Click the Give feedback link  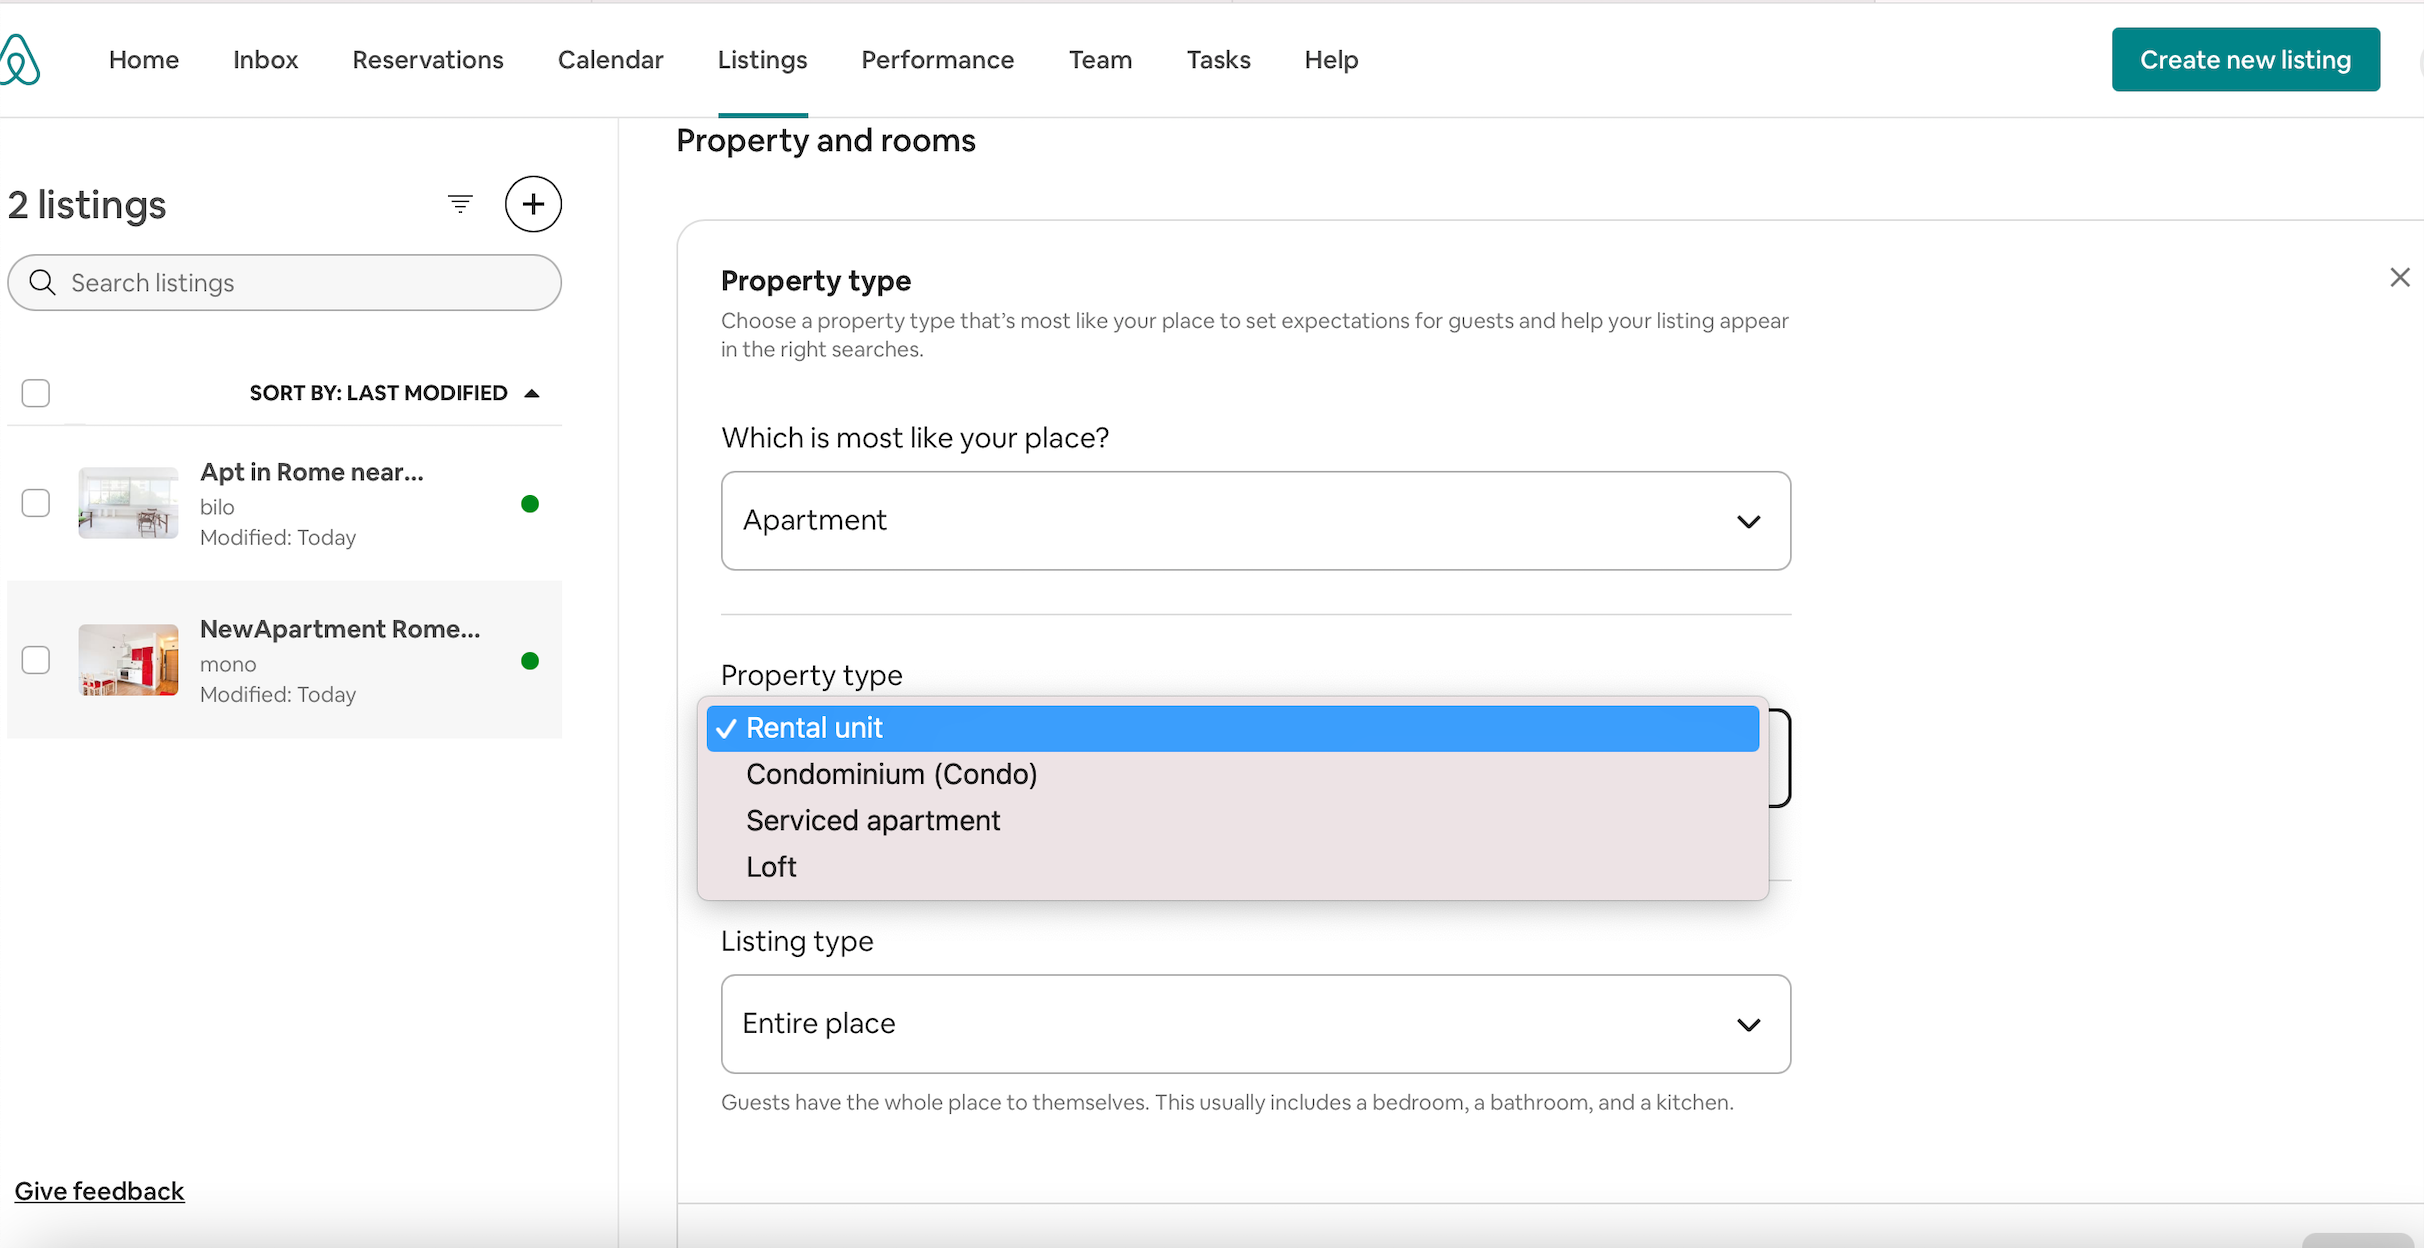99,1191
